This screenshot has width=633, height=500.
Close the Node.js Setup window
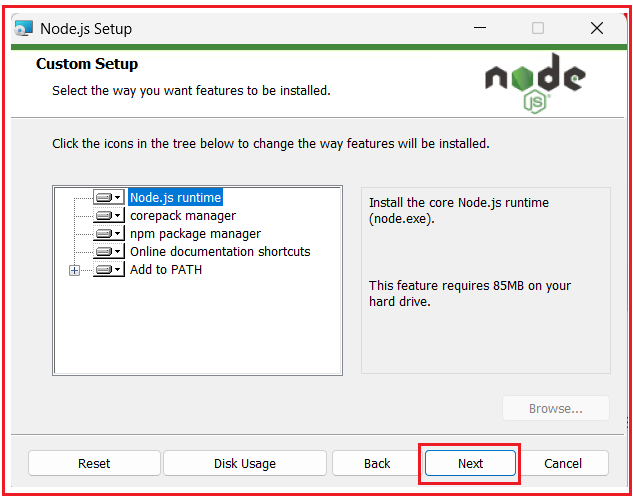597,28
